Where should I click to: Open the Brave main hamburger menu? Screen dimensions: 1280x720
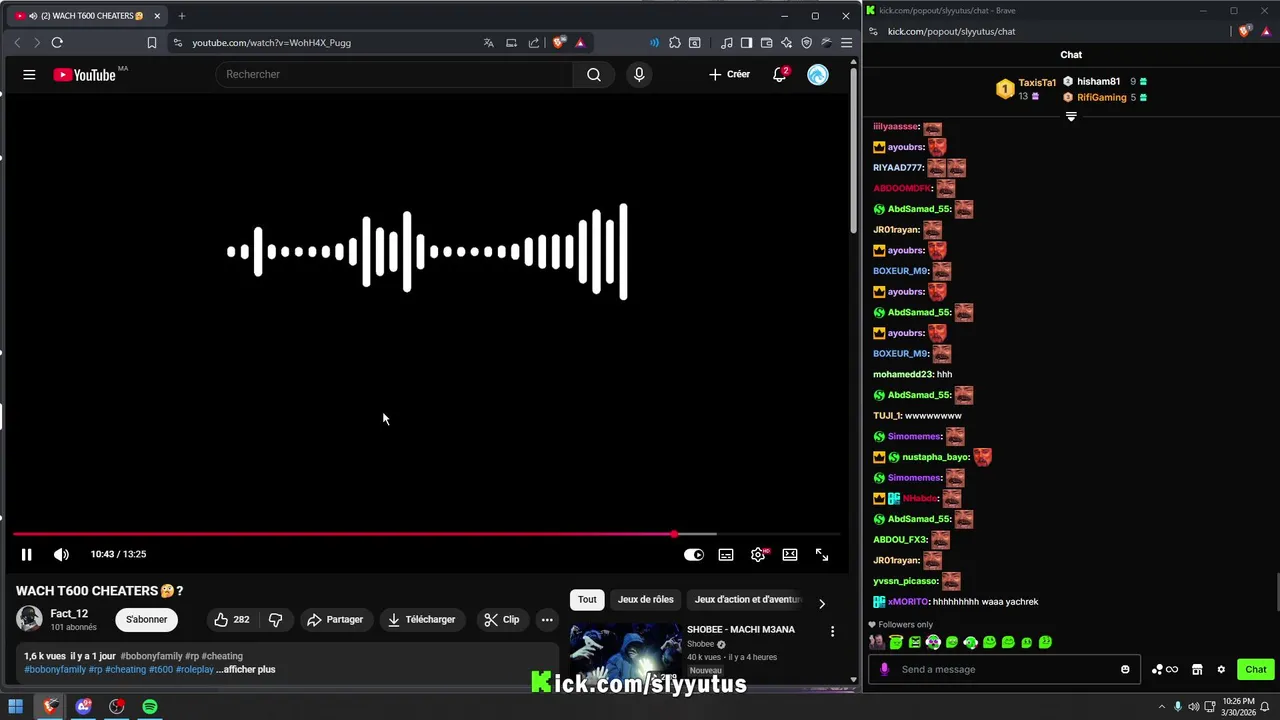[x=846, y=43]
